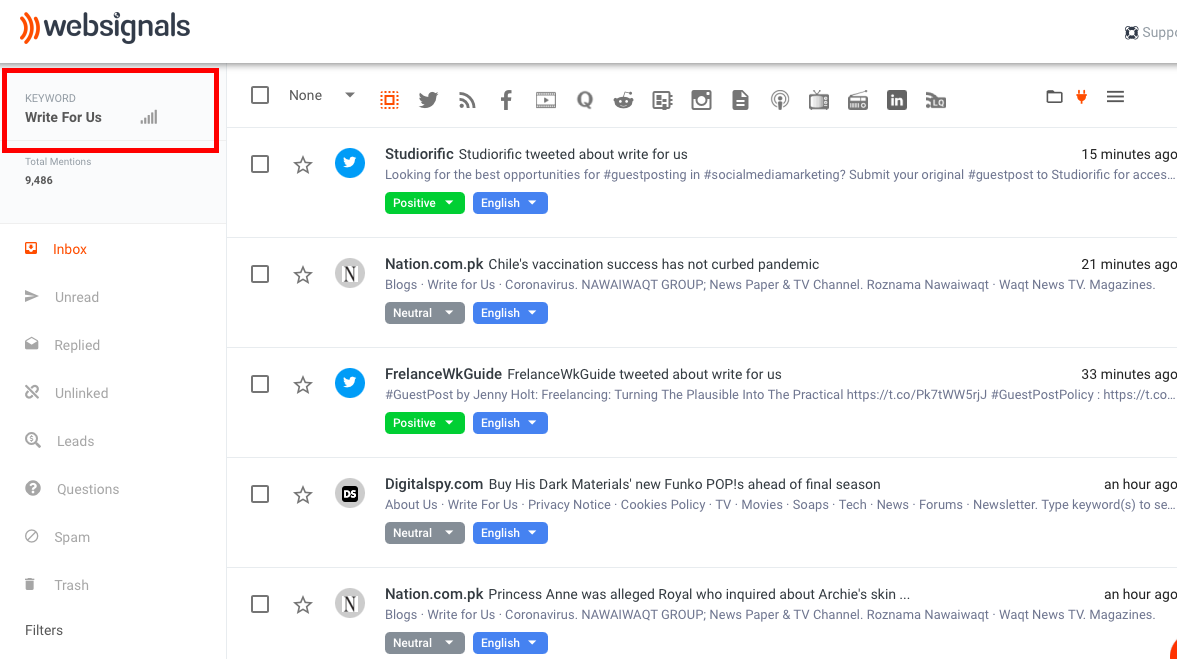Open Neutral sentiment dropdown for Chile's vaccination
The image size is (1177, 659).
click(425, 313)
